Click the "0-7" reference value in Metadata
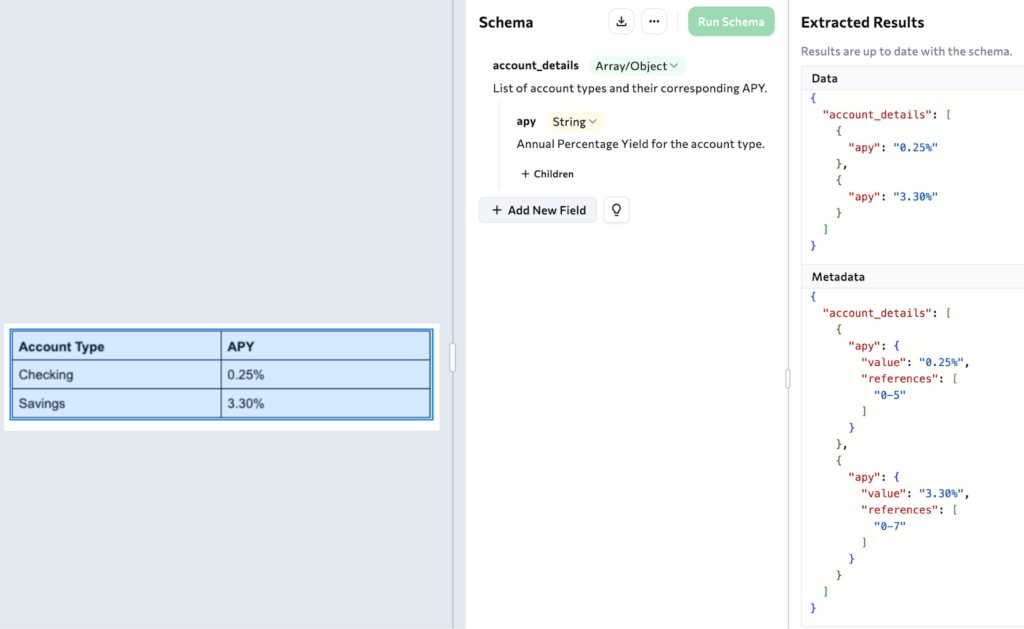Screen dimensions: 1024x629 point(889,525)
